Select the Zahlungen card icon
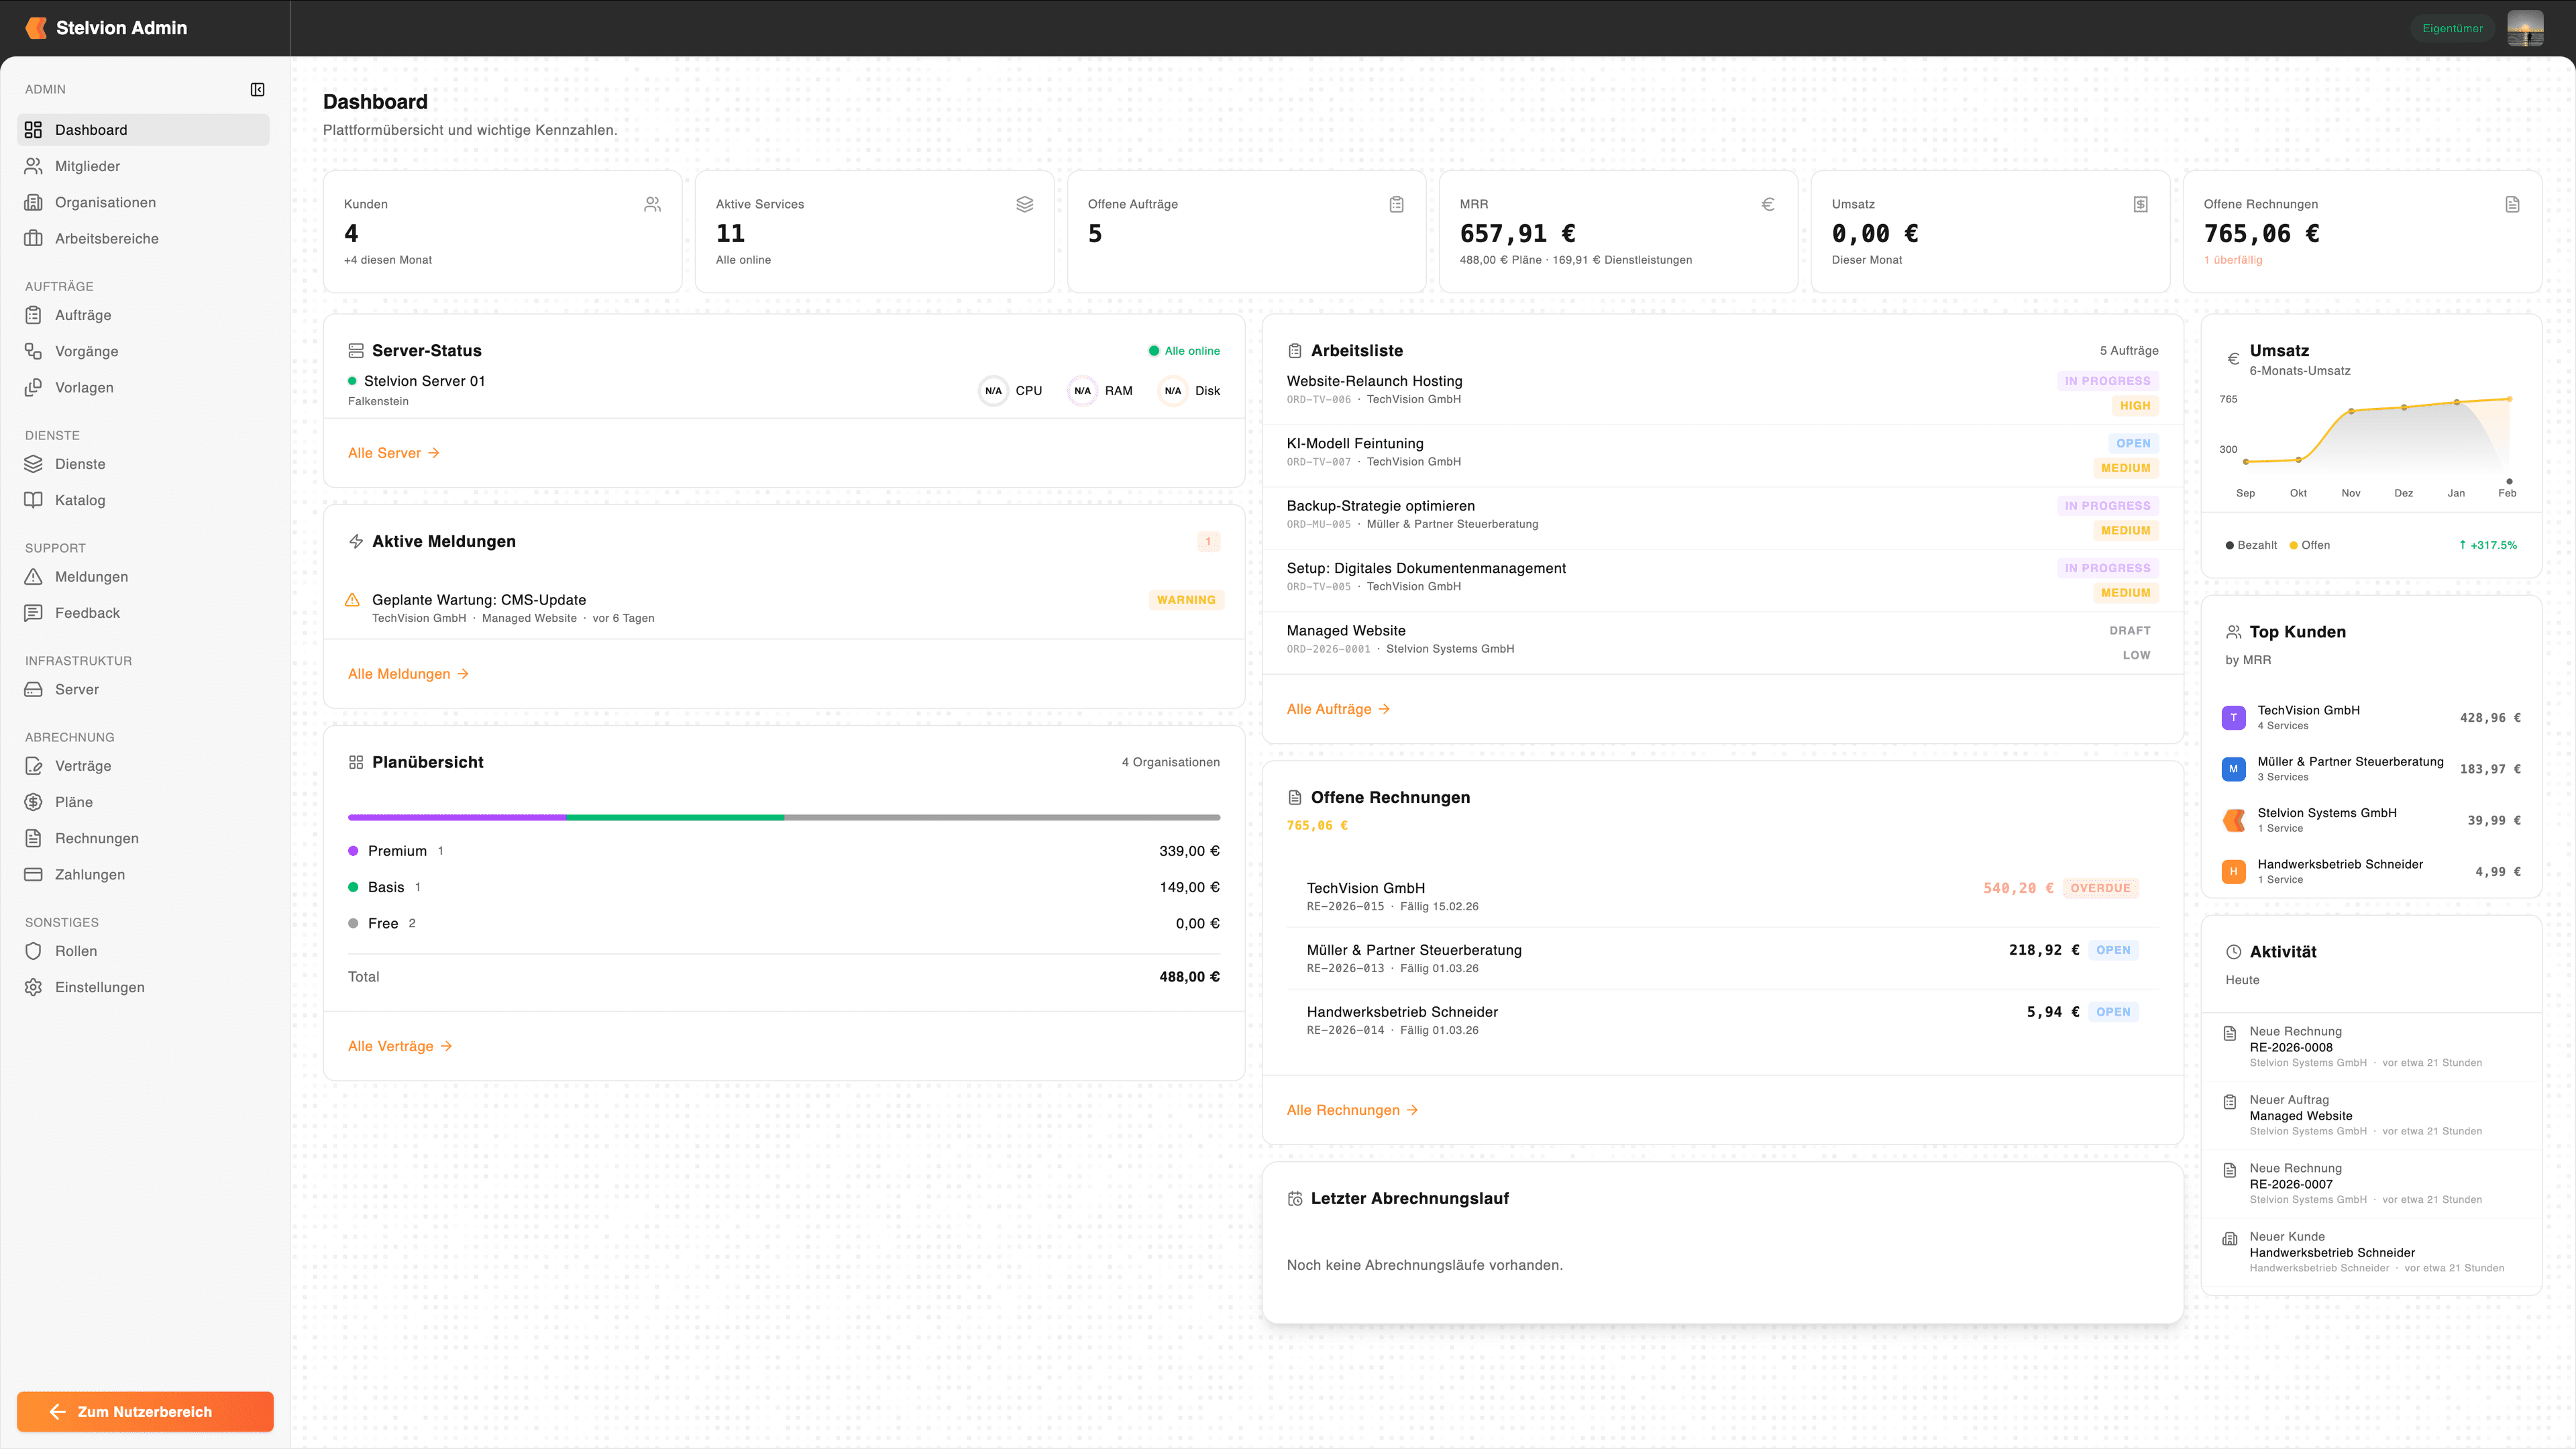 pyautogui.click(x=33, y=874)
